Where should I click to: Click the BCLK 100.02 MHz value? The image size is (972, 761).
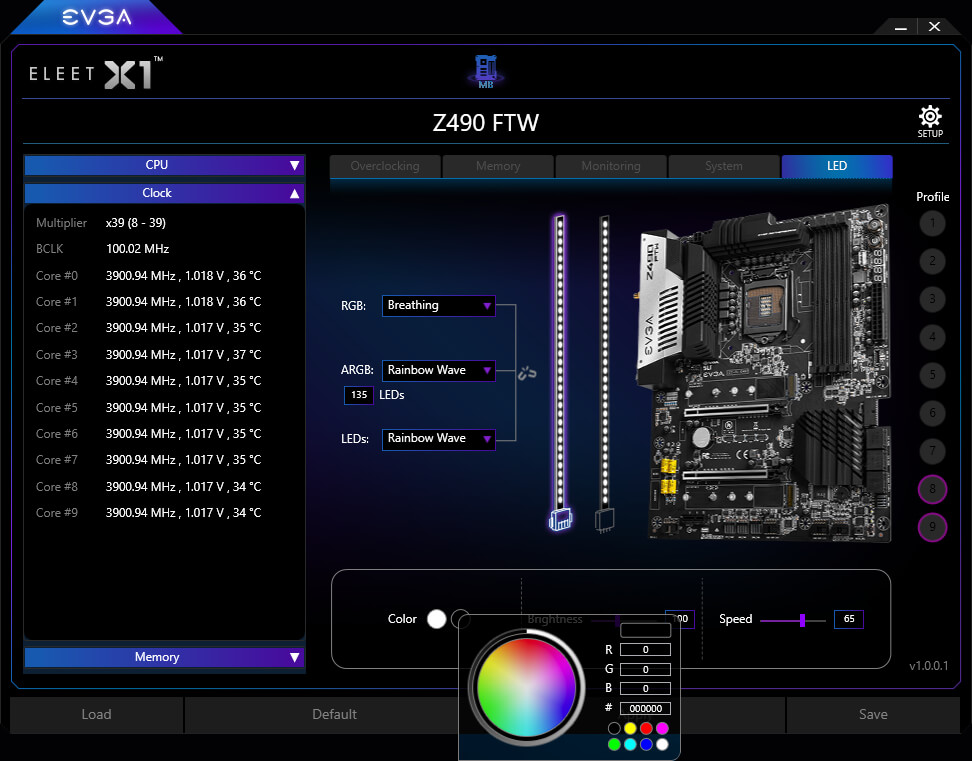[x=137, y=249]
